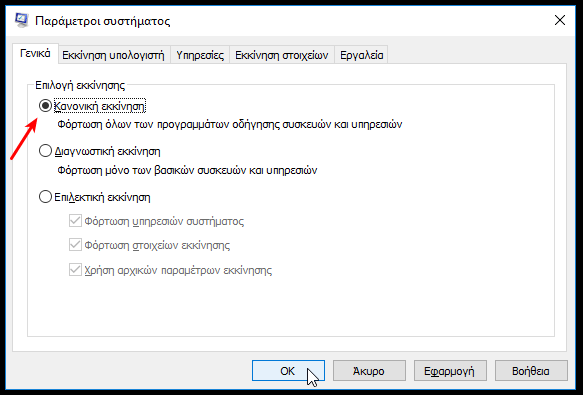Click the system configuration icon in title bar

[x=22, y=20]
